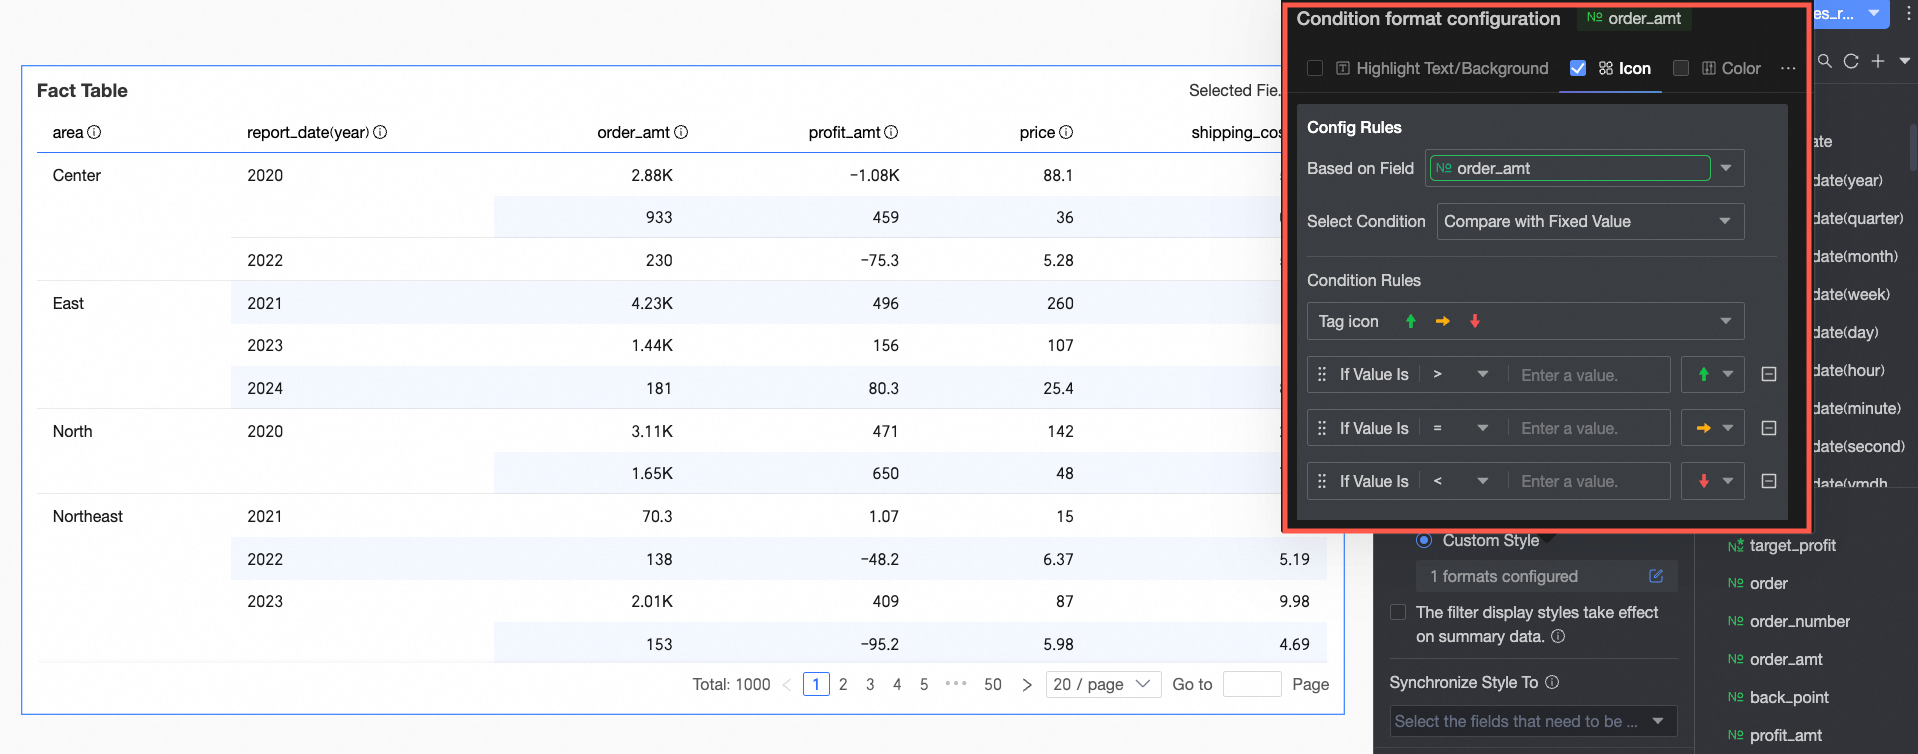Open the green up-arrow icon picker
Screen dimensions: 1918x754
click(1713, 374)
